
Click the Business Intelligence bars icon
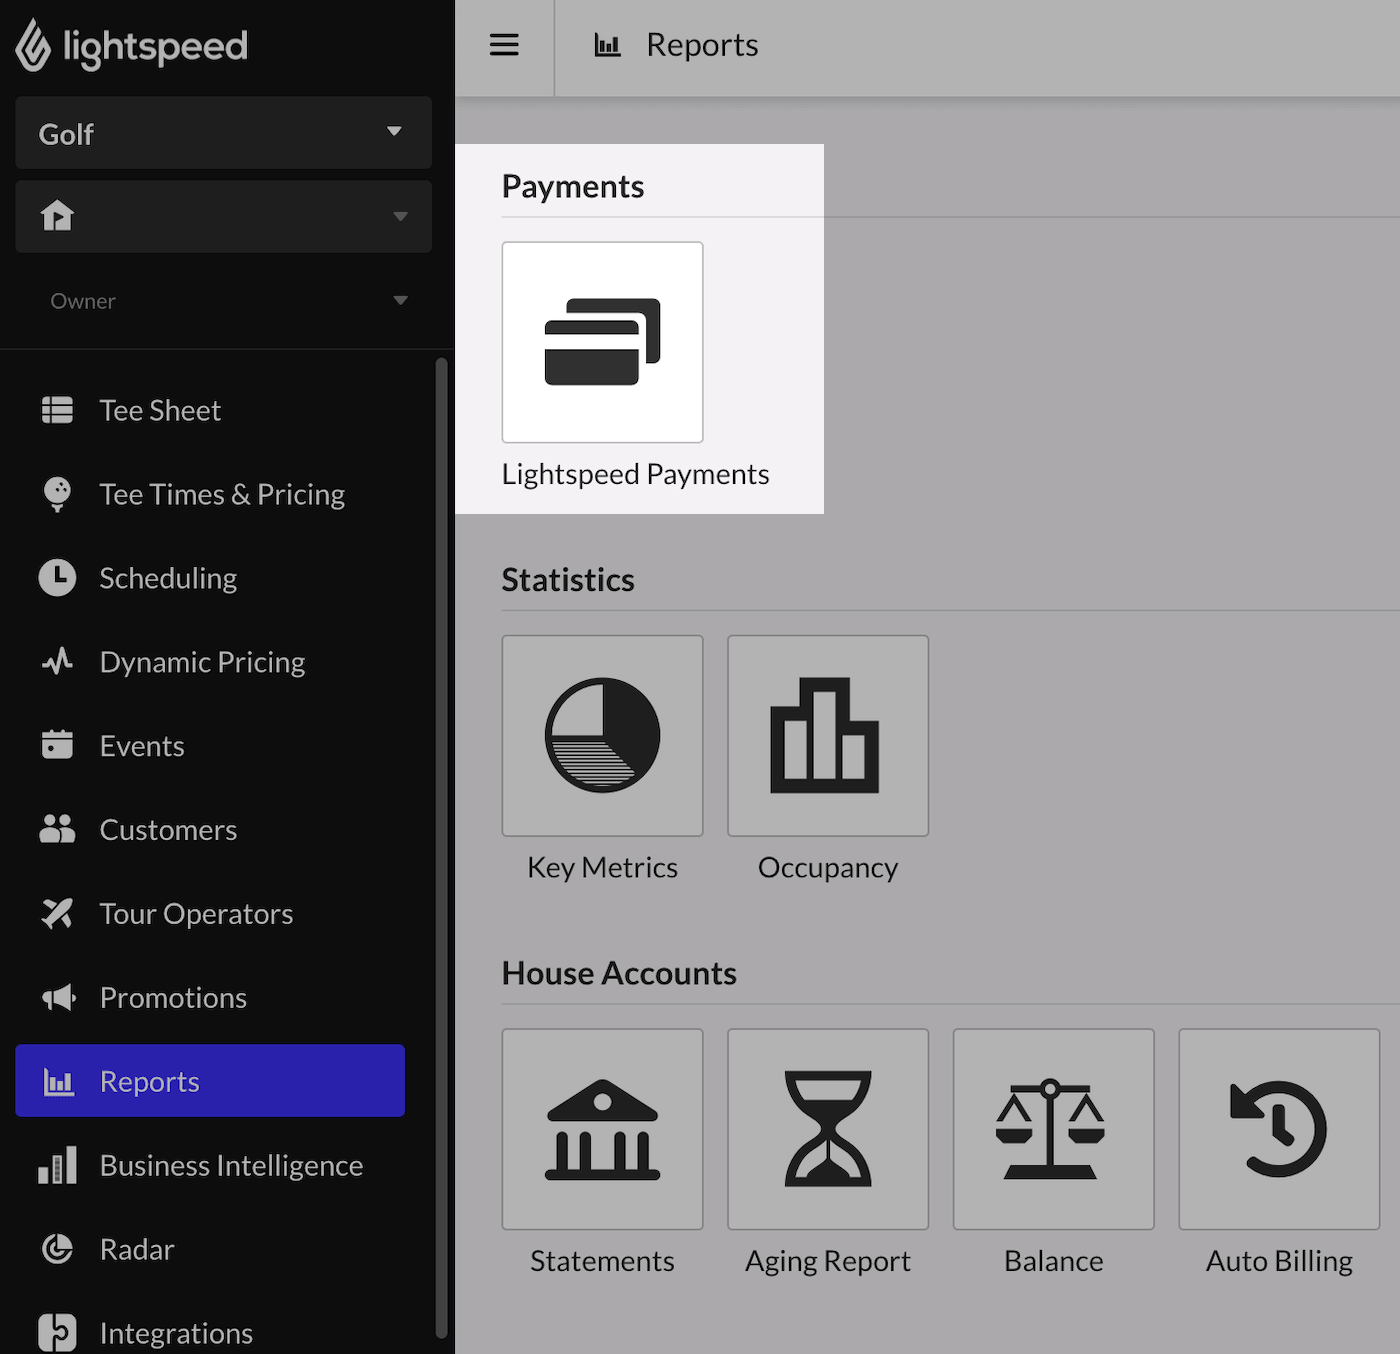point(57,1165)
